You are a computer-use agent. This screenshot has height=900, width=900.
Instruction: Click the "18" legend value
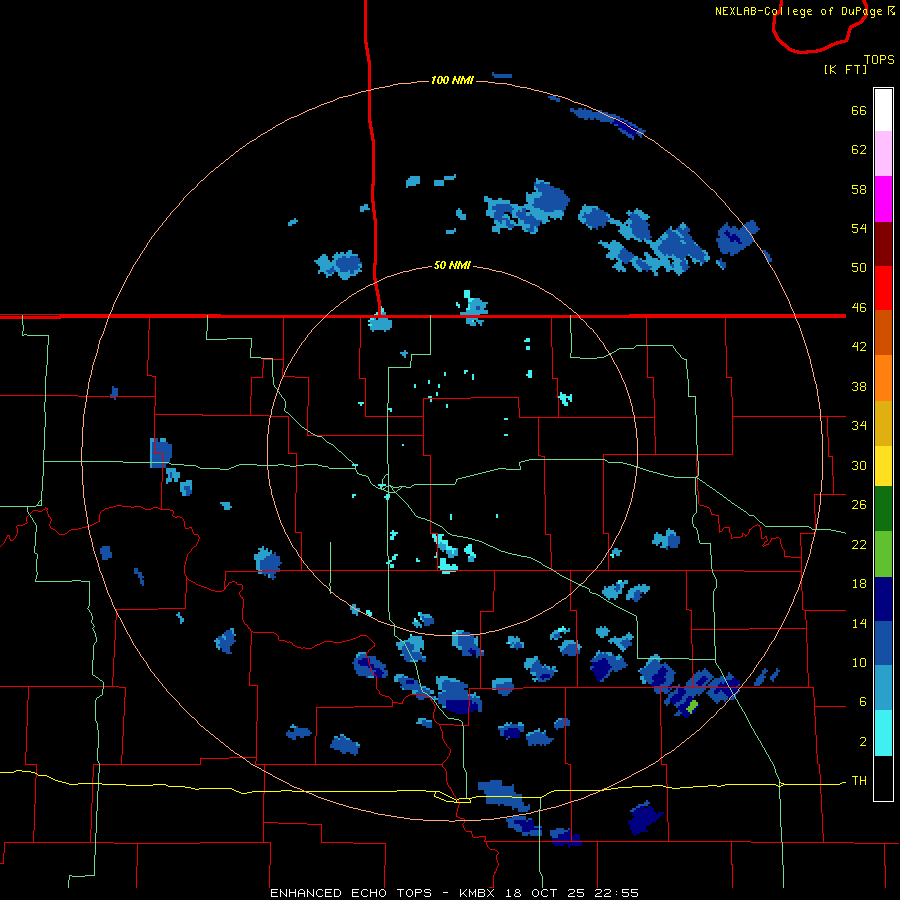[859, 584]
